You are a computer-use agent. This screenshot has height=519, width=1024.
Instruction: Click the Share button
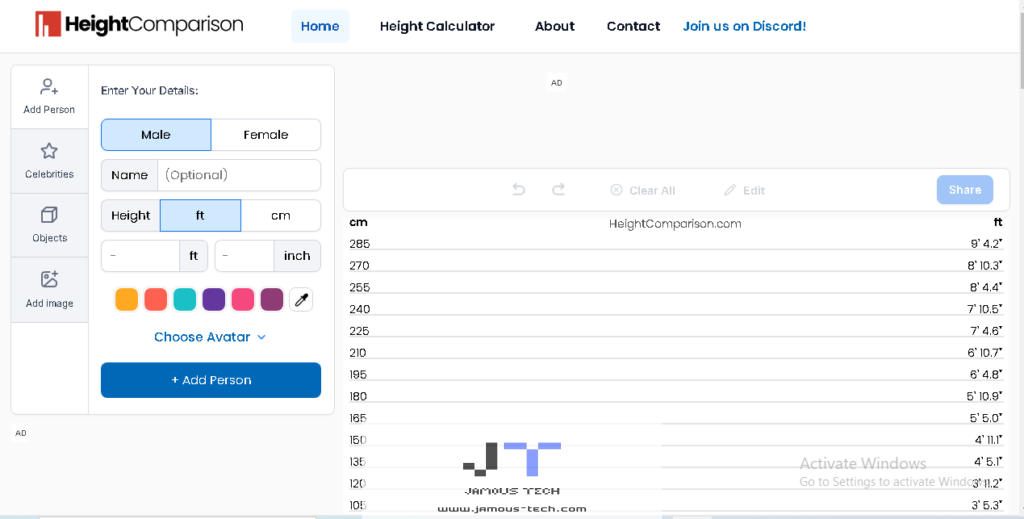click(965, 190)
